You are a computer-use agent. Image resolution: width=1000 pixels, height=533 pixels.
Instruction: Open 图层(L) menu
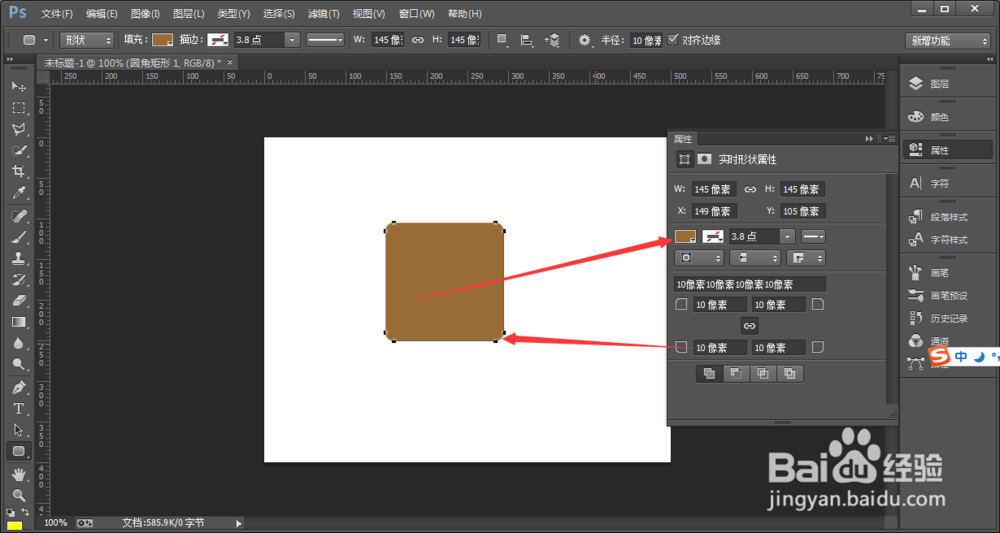tap(189, 13)
